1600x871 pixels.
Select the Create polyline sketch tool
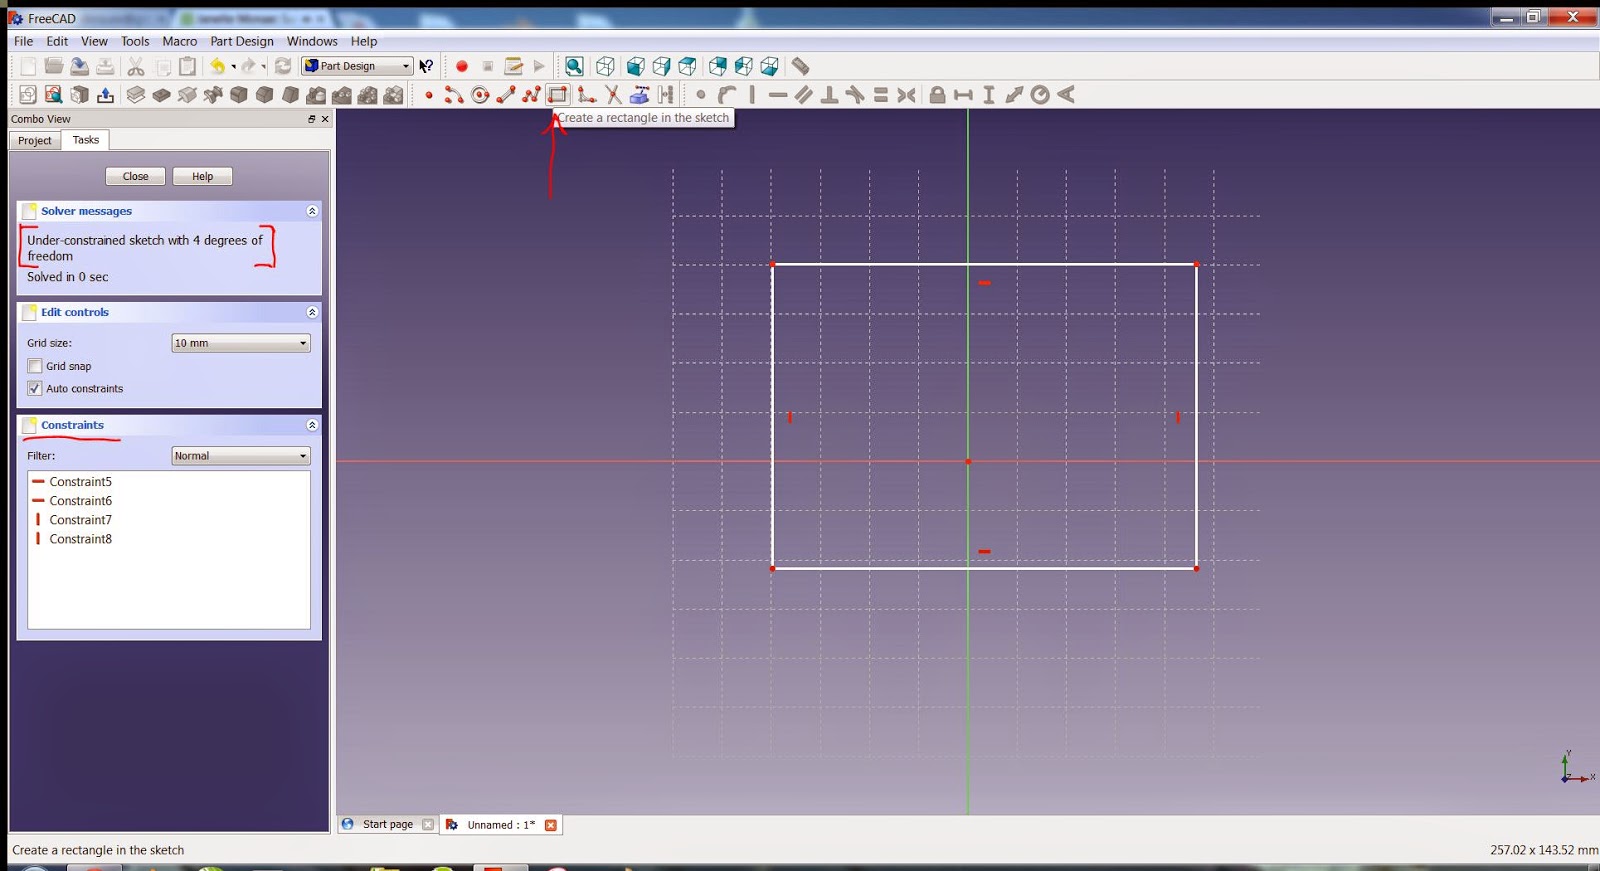pyautogui.click(x=532, y=95)
